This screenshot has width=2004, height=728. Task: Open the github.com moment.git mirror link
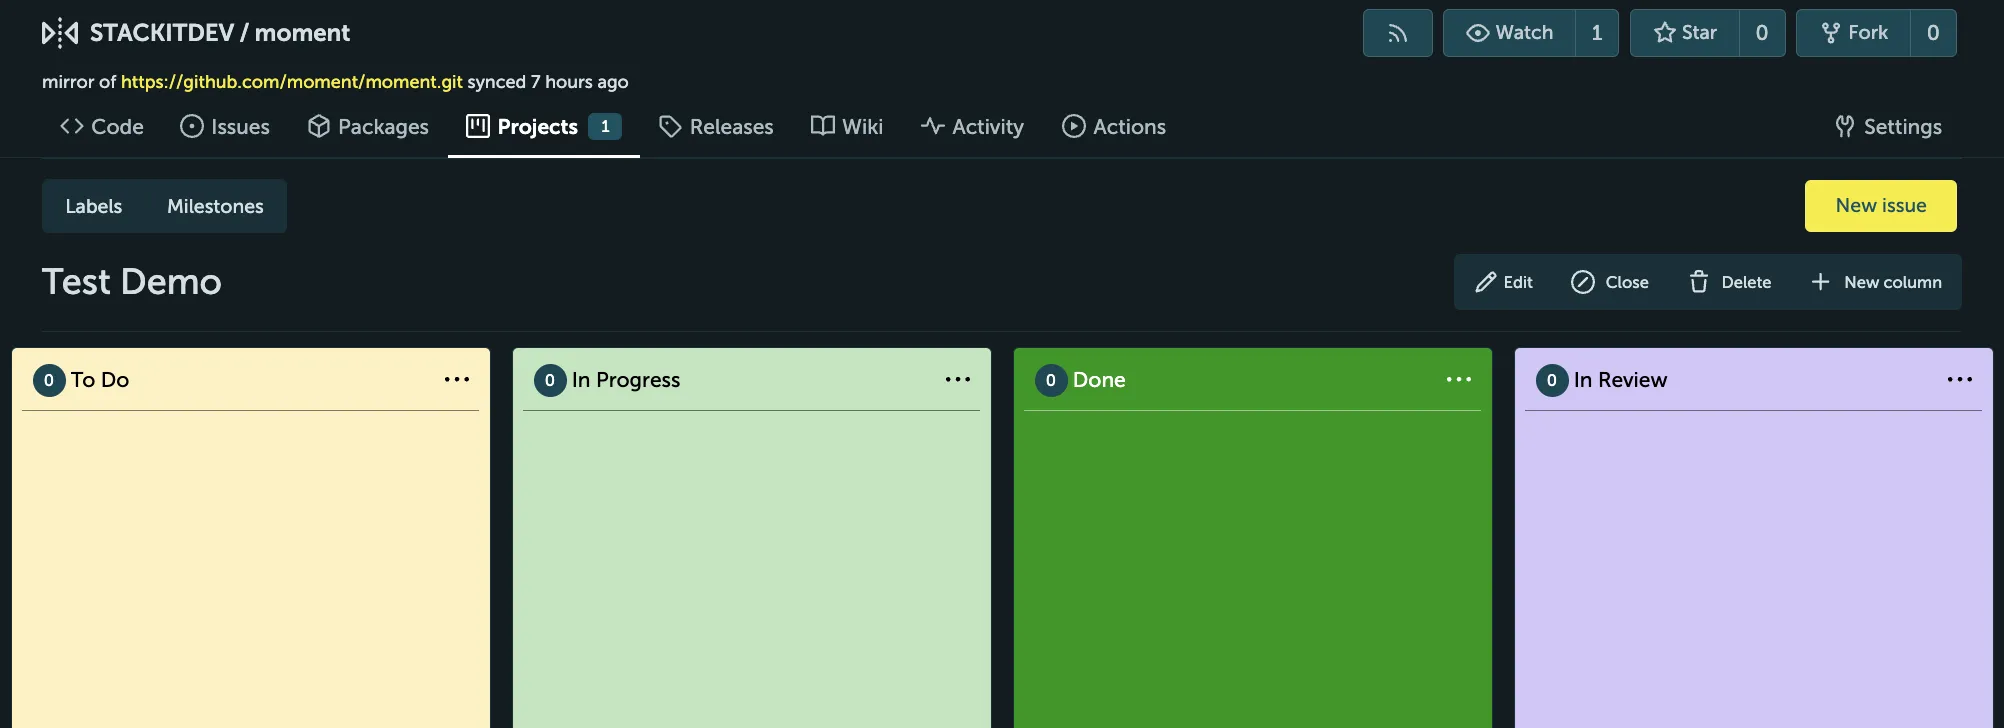tap(291, 82)
